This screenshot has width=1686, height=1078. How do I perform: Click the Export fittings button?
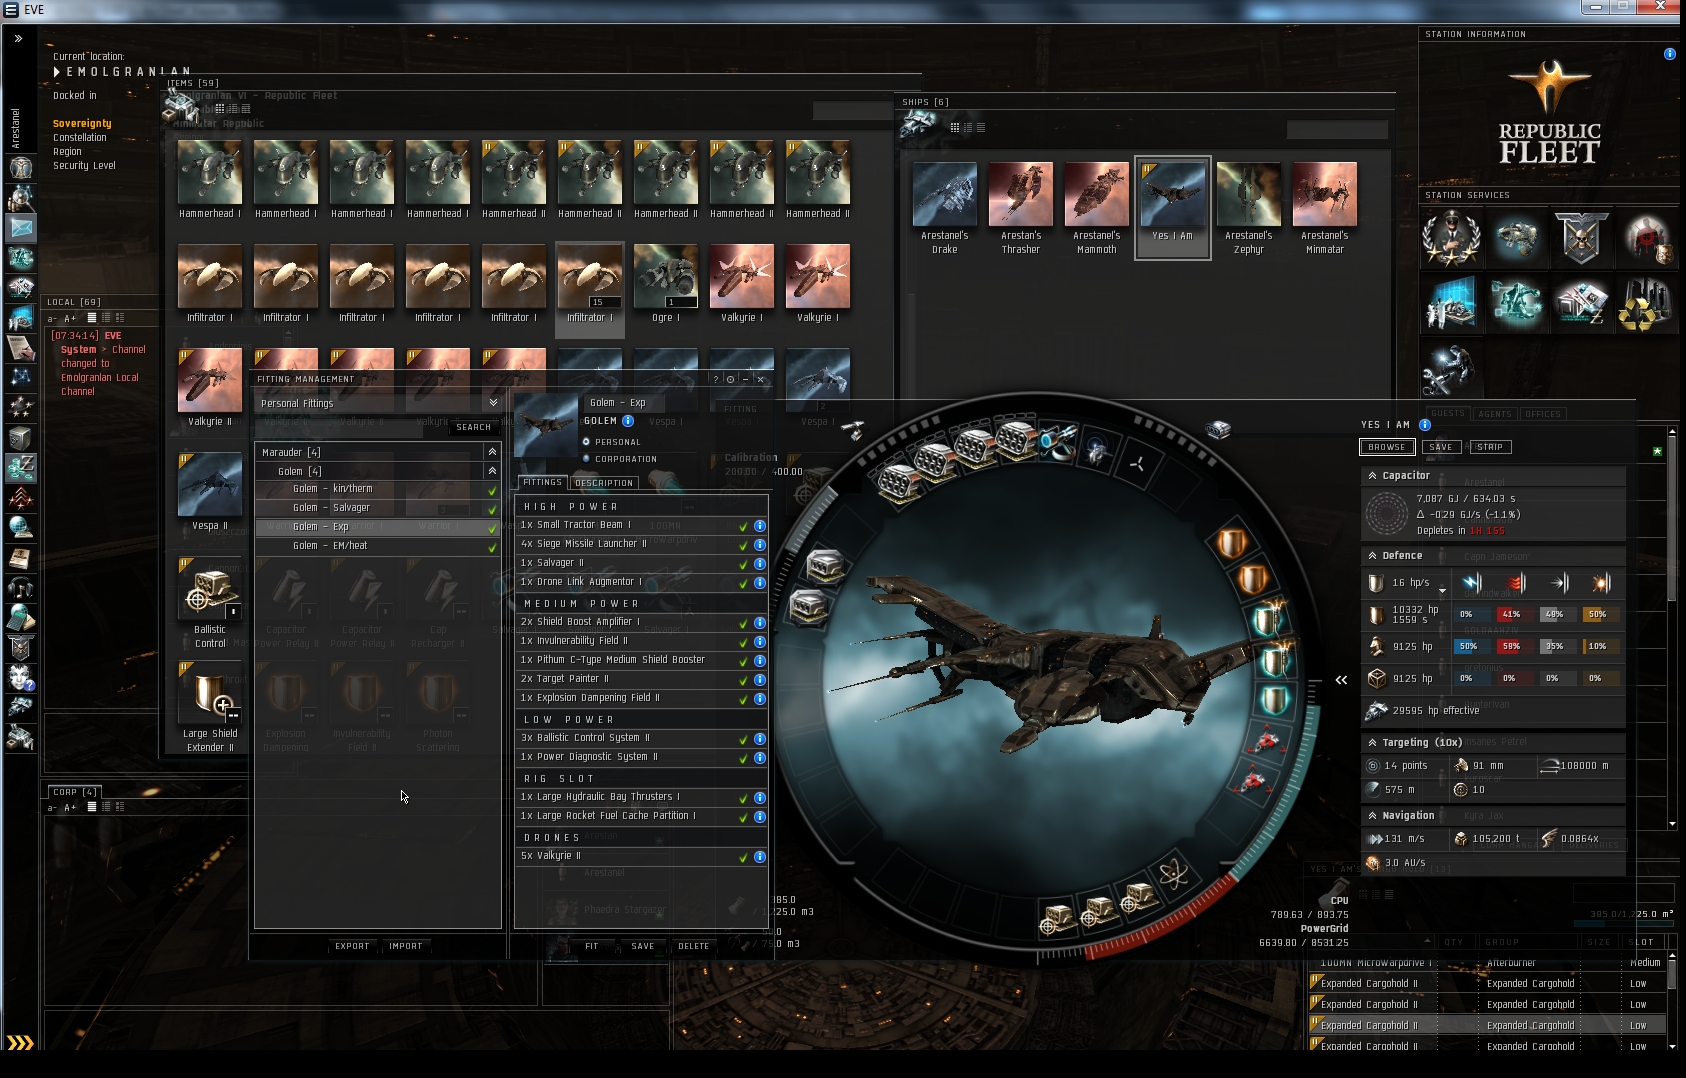(x=352, y=946)
